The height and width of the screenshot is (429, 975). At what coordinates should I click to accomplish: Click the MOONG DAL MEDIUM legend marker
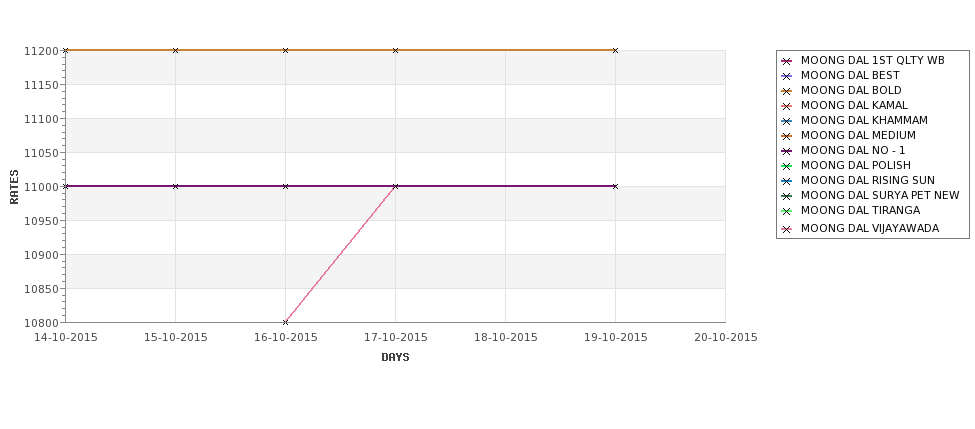coord(787,136)
